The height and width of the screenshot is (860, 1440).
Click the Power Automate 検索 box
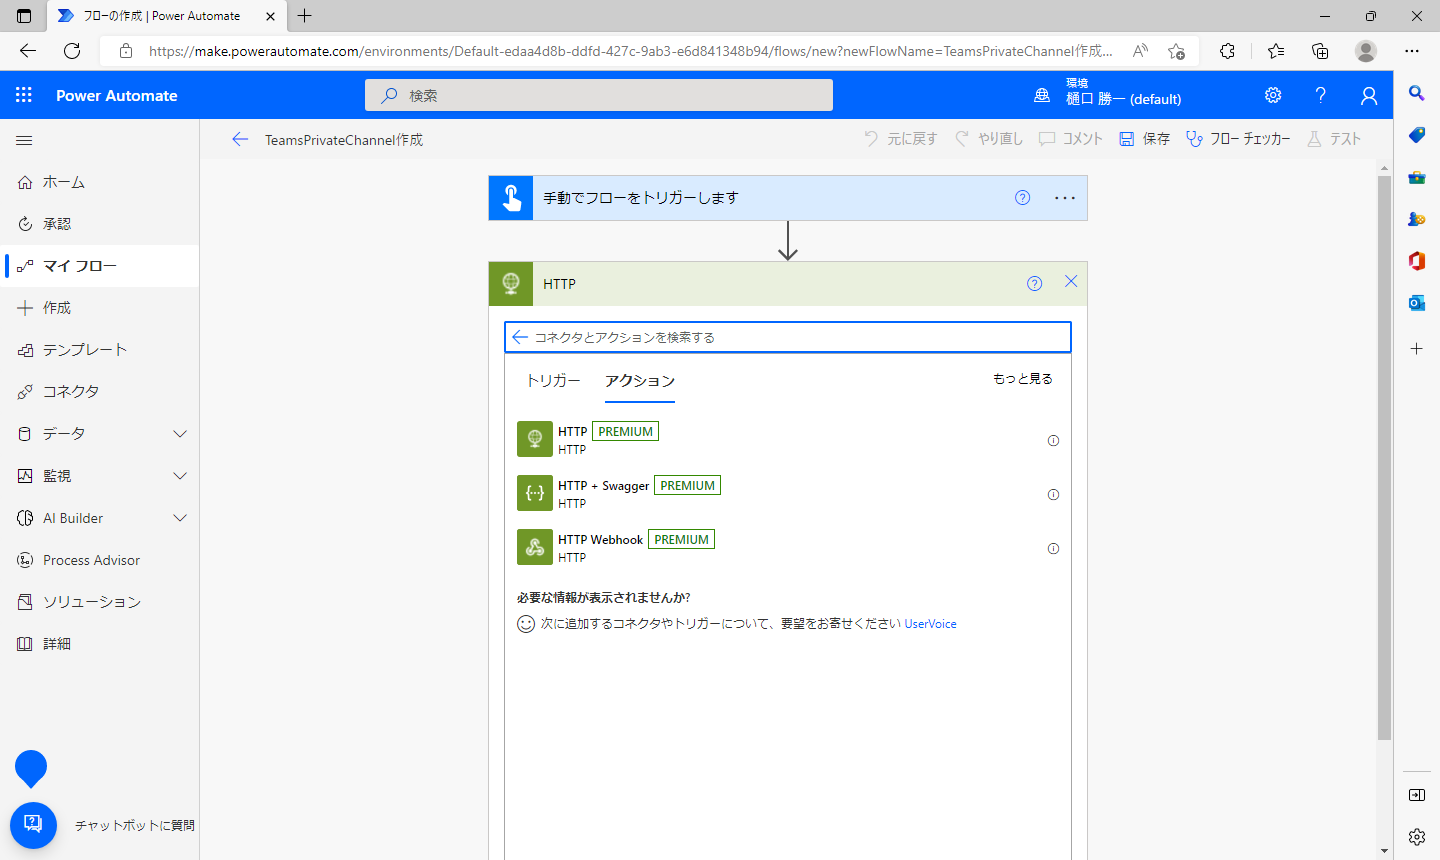click(x=599, y=95)
